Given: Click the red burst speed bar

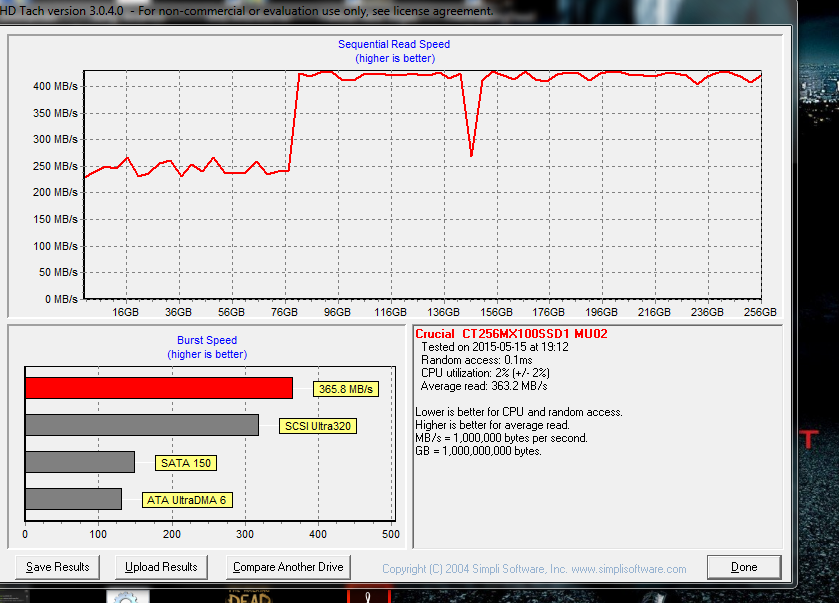Looking at the screenshot, I should coord(159,388).
